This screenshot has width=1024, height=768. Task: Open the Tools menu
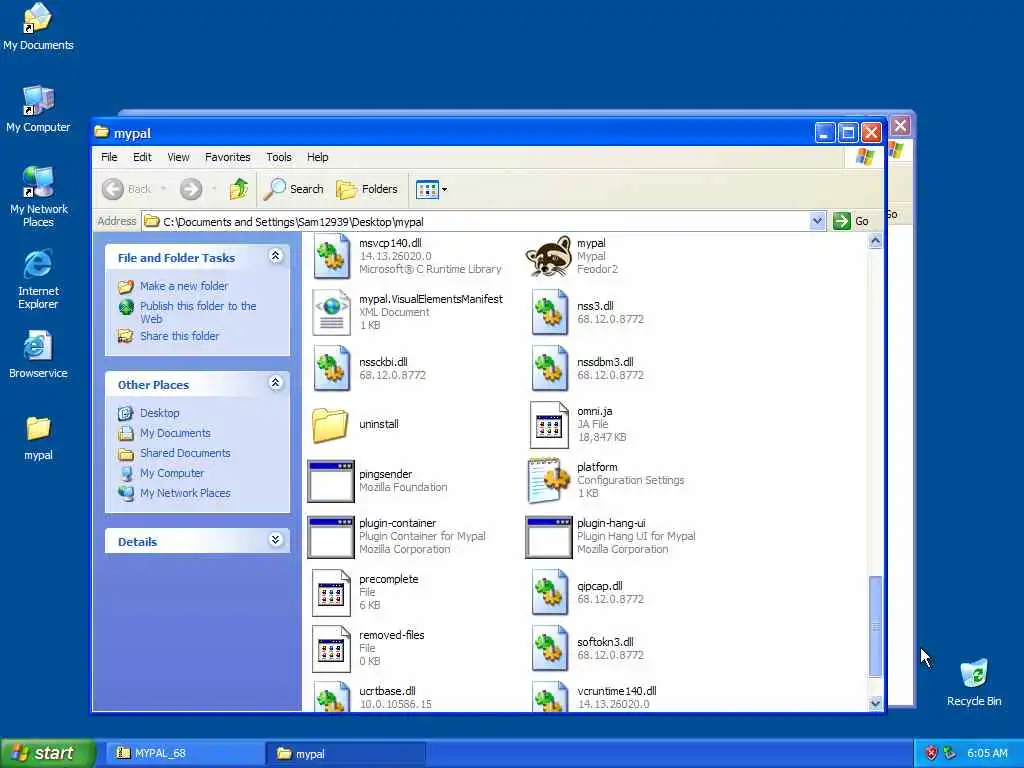click(x=279, y=157)
